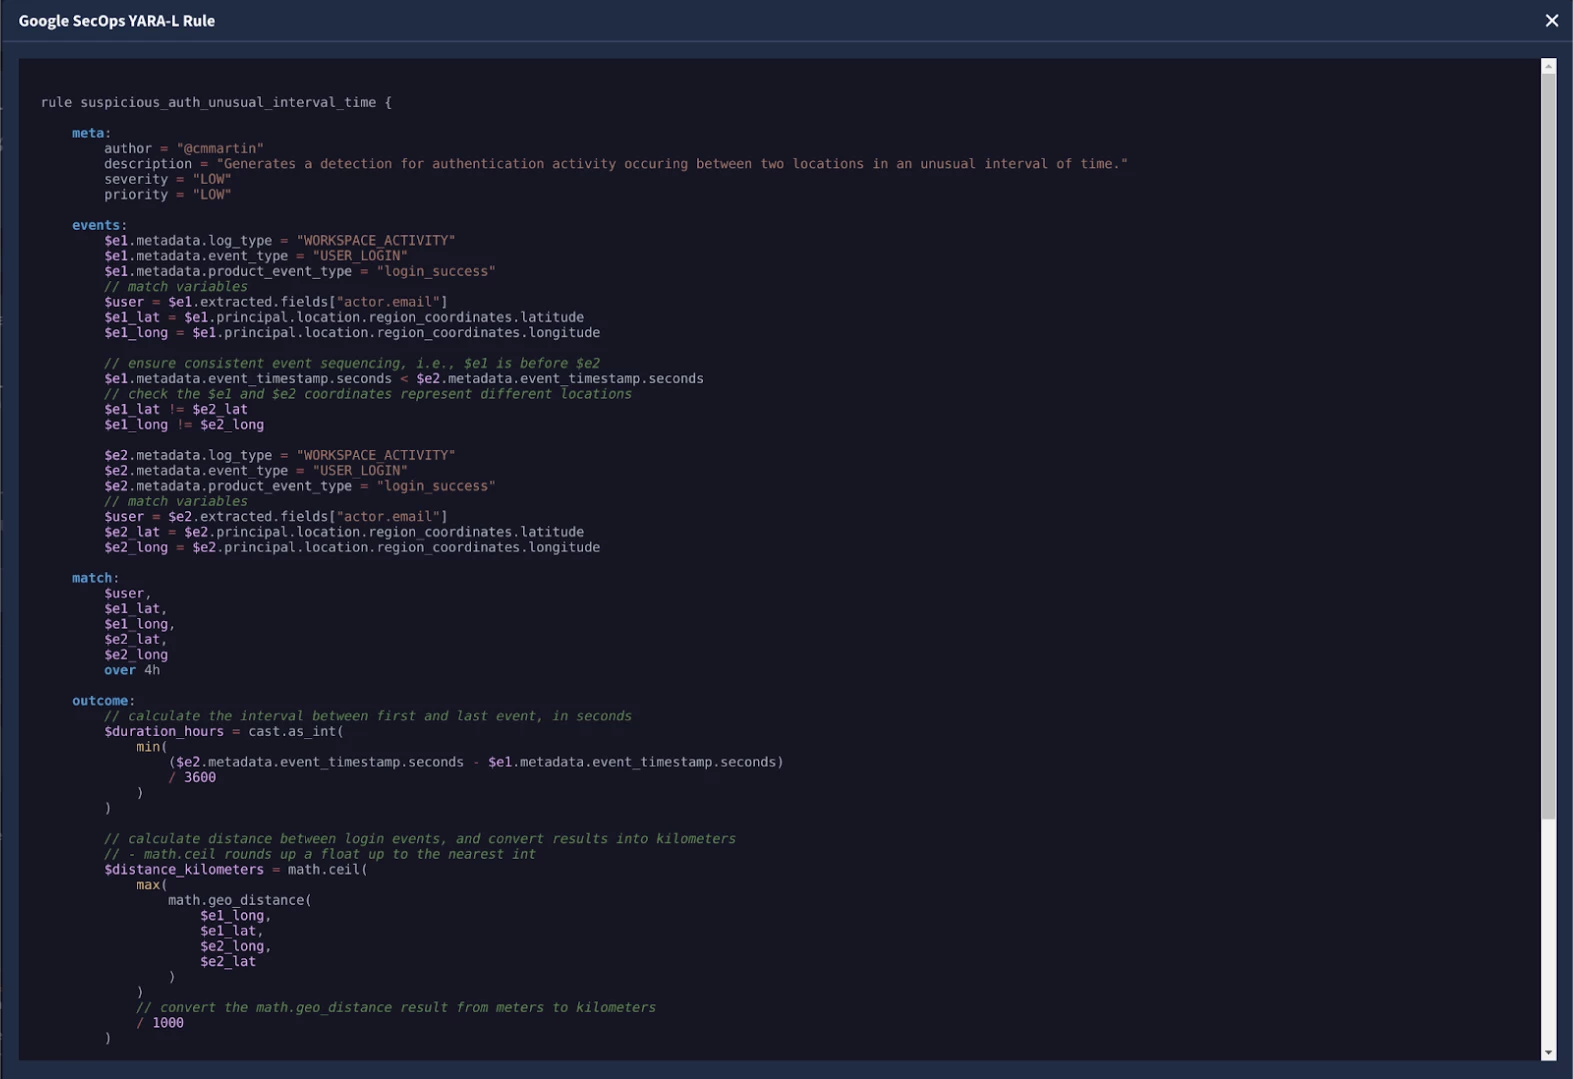Click the '$e1_long != $e2_long' line
Viewport: 1573px width, 1079px height.
(x=184, y=425)
